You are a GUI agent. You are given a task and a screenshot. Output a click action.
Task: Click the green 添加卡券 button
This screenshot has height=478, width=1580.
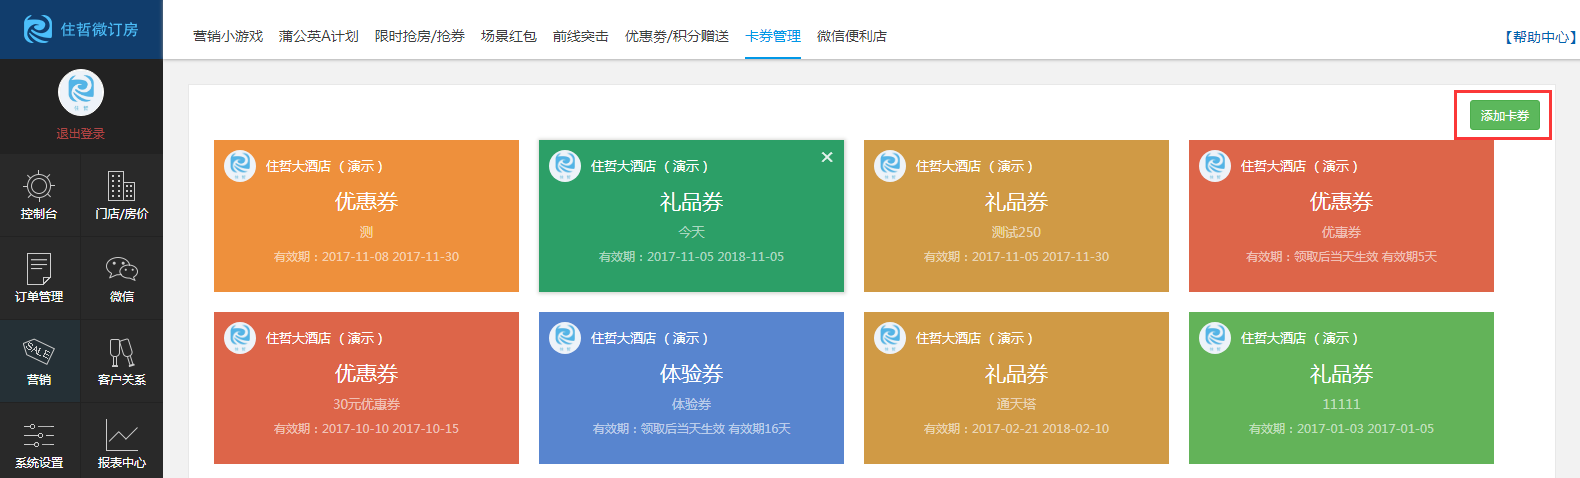(1505, 116)
